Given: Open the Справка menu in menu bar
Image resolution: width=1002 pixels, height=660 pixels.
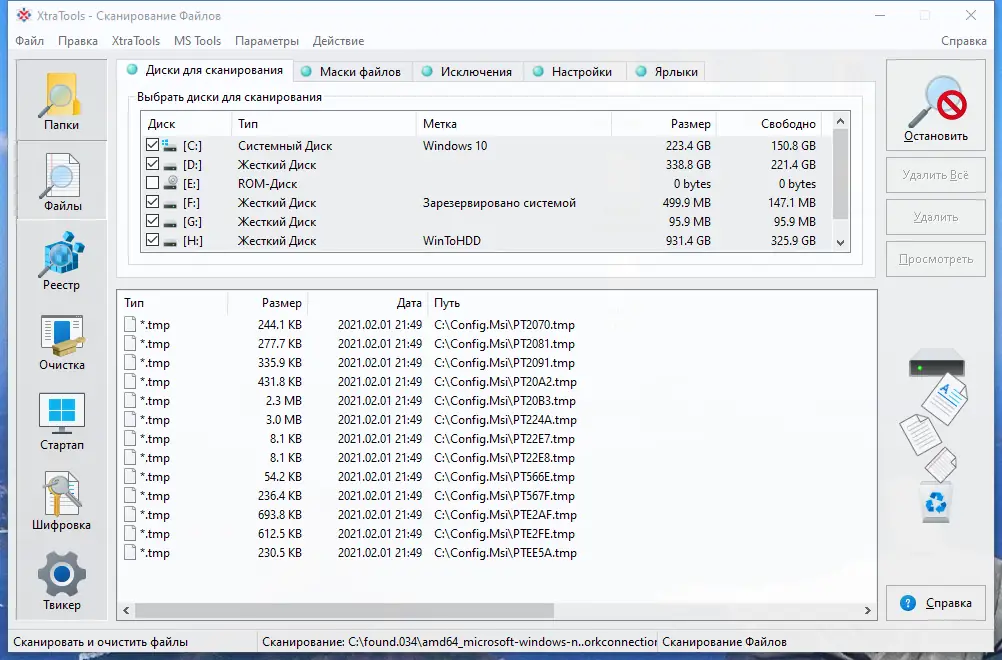Looking at the screenshot, I should pos(964,41).
